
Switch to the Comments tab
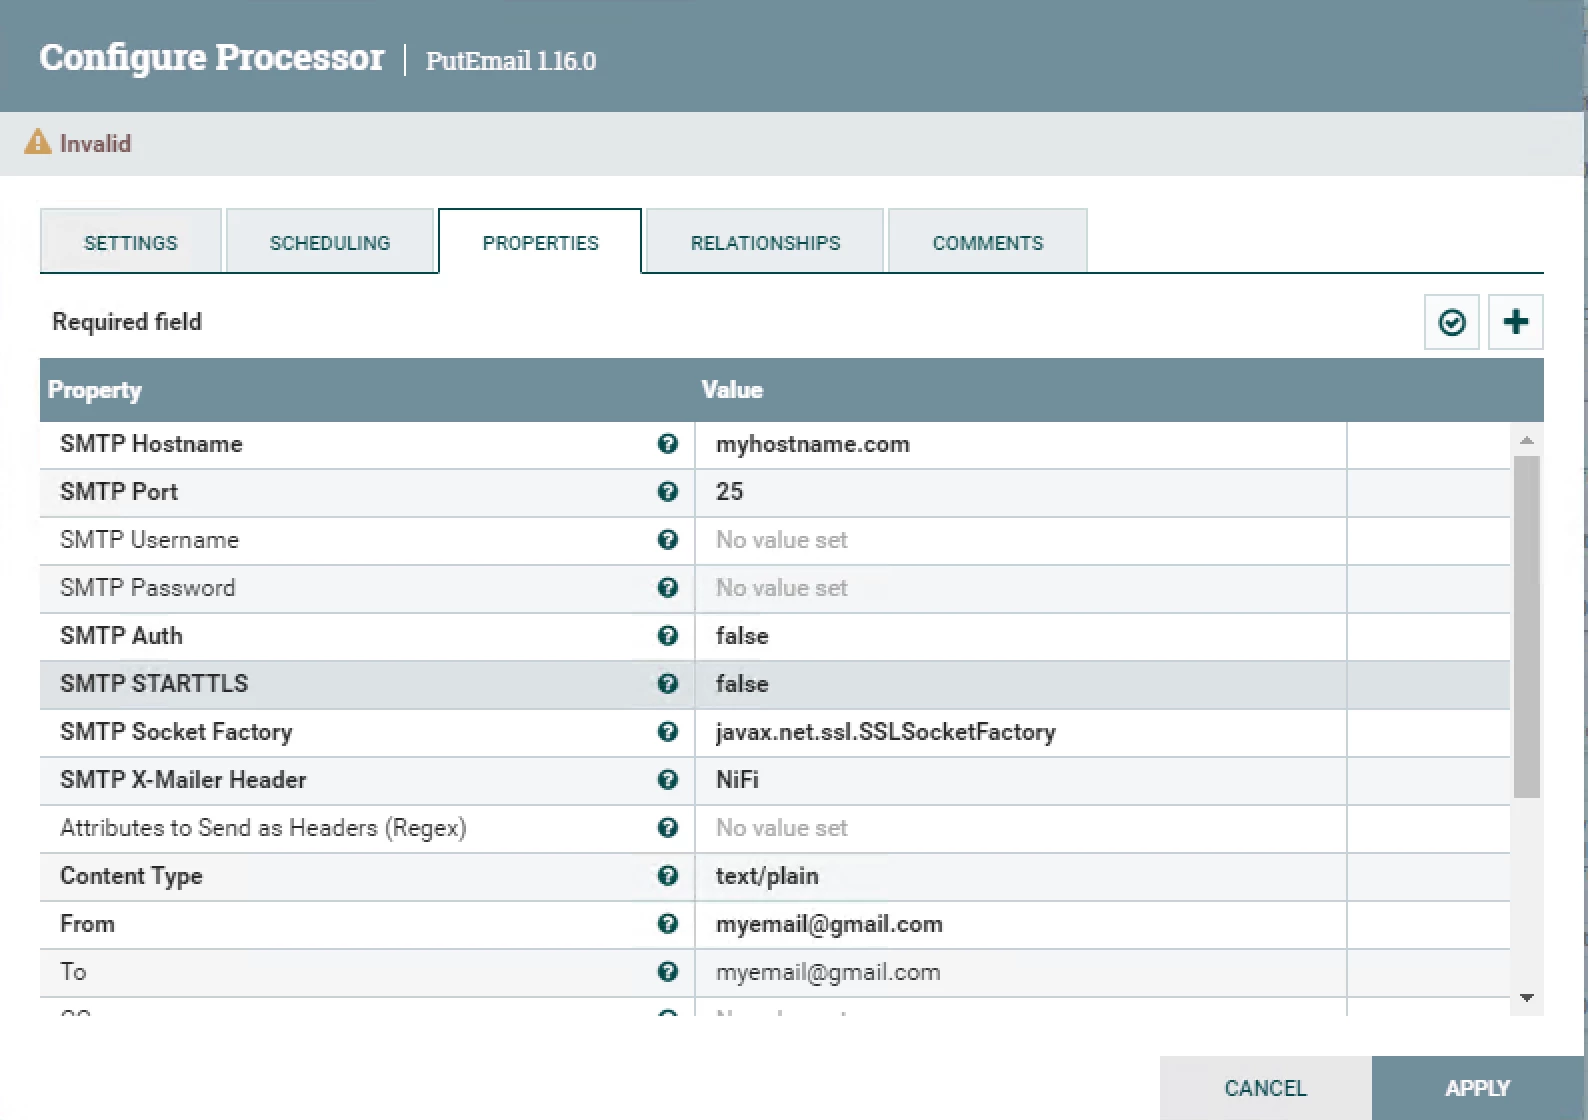pos(988,242)
